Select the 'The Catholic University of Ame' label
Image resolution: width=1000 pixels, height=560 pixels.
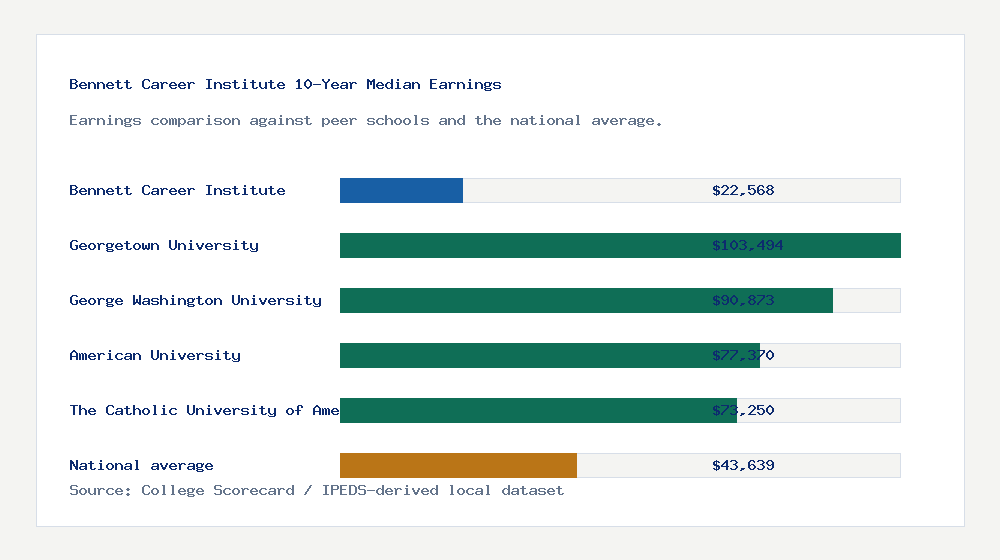(204, 410)
